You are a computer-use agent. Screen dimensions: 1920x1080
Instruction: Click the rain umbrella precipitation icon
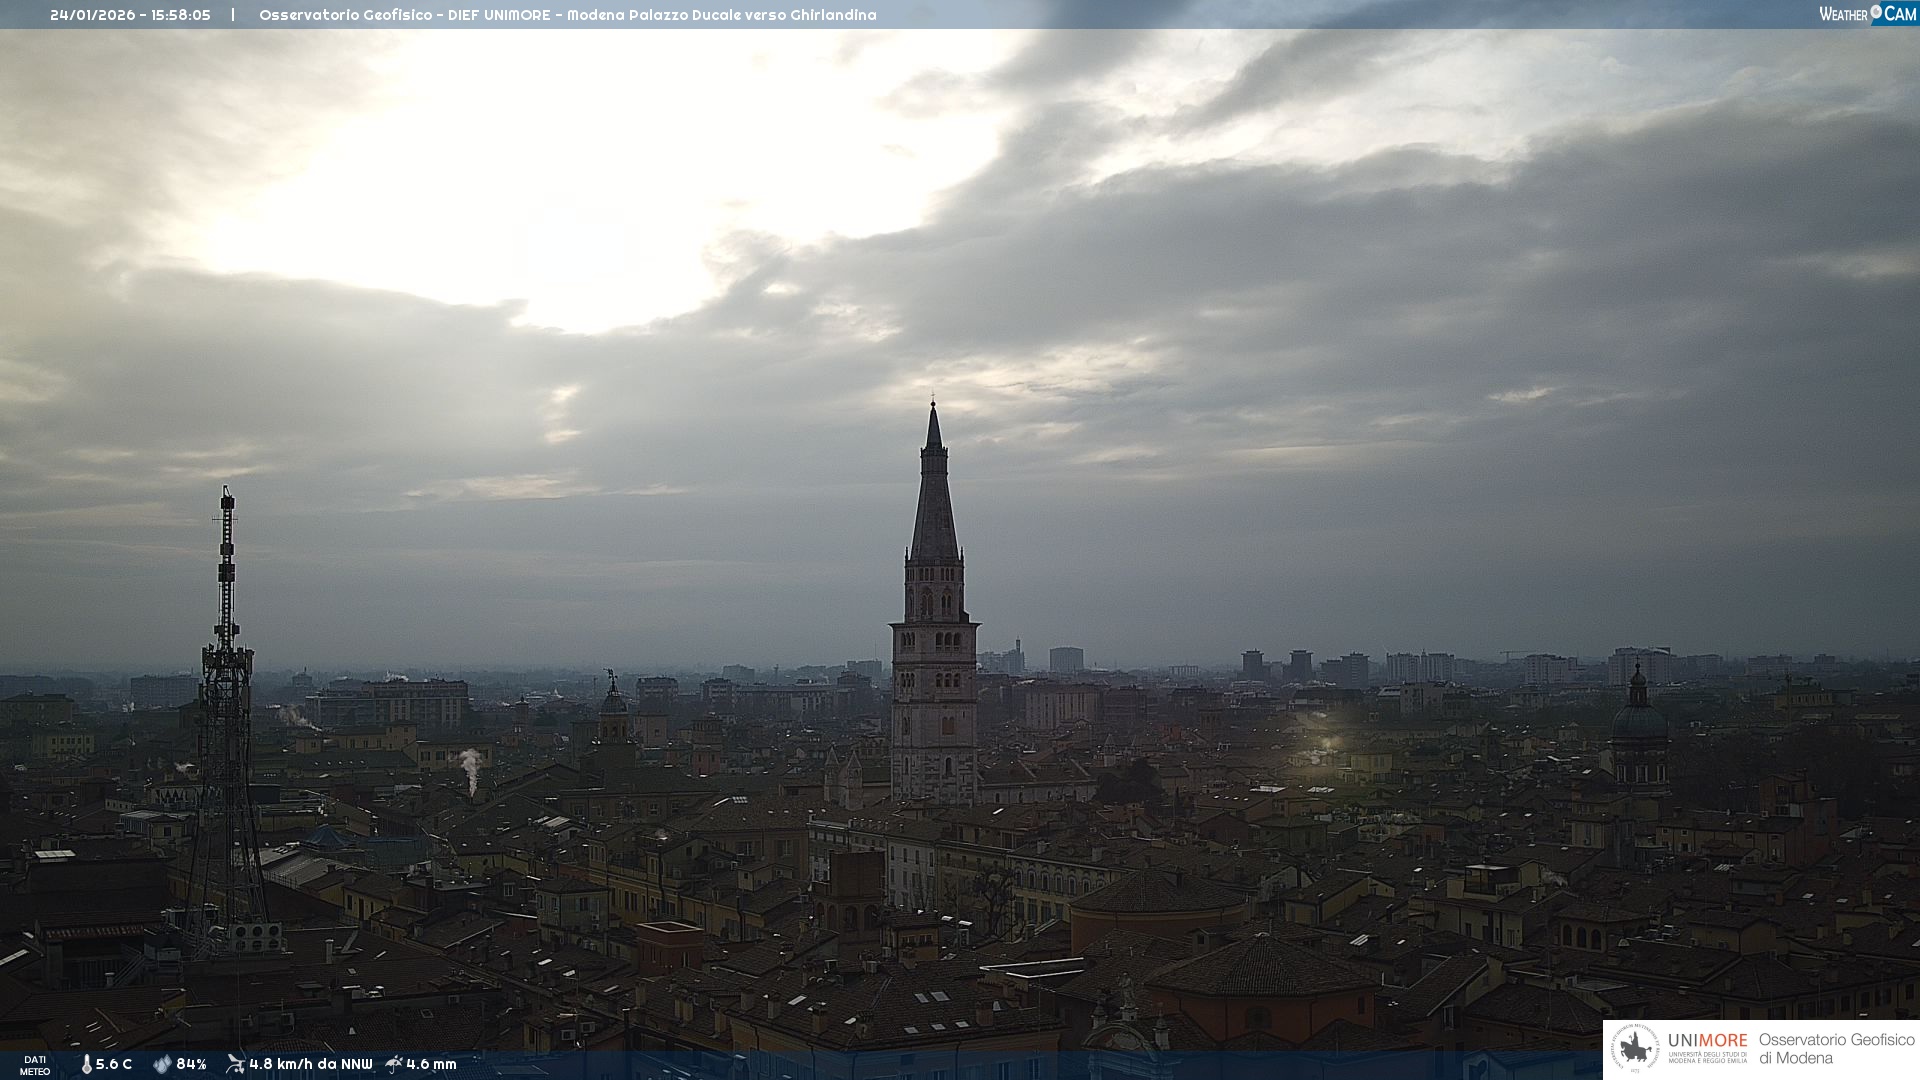pyautogui.click(x=394, y=1064)
